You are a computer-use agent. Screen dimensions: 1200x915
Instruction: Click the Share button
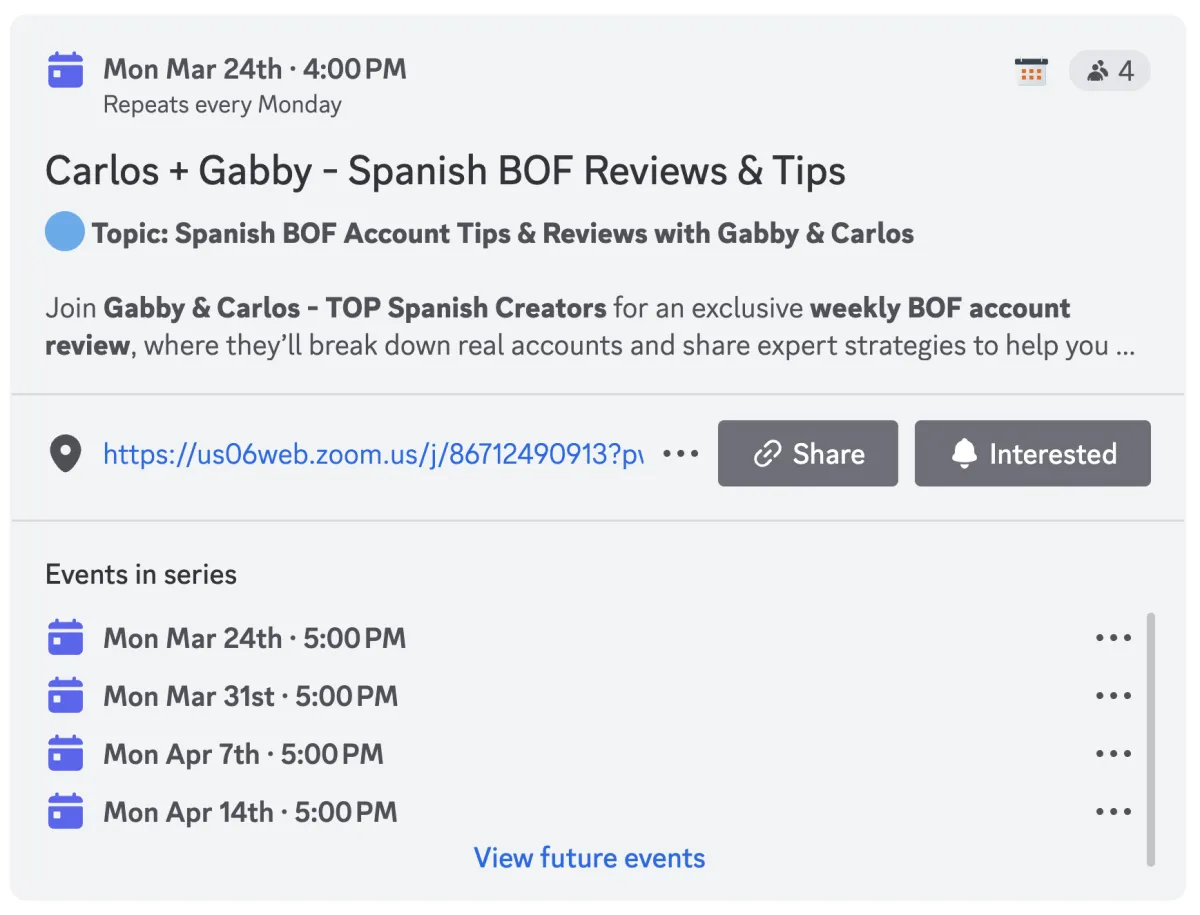click(x=808, y=454)
